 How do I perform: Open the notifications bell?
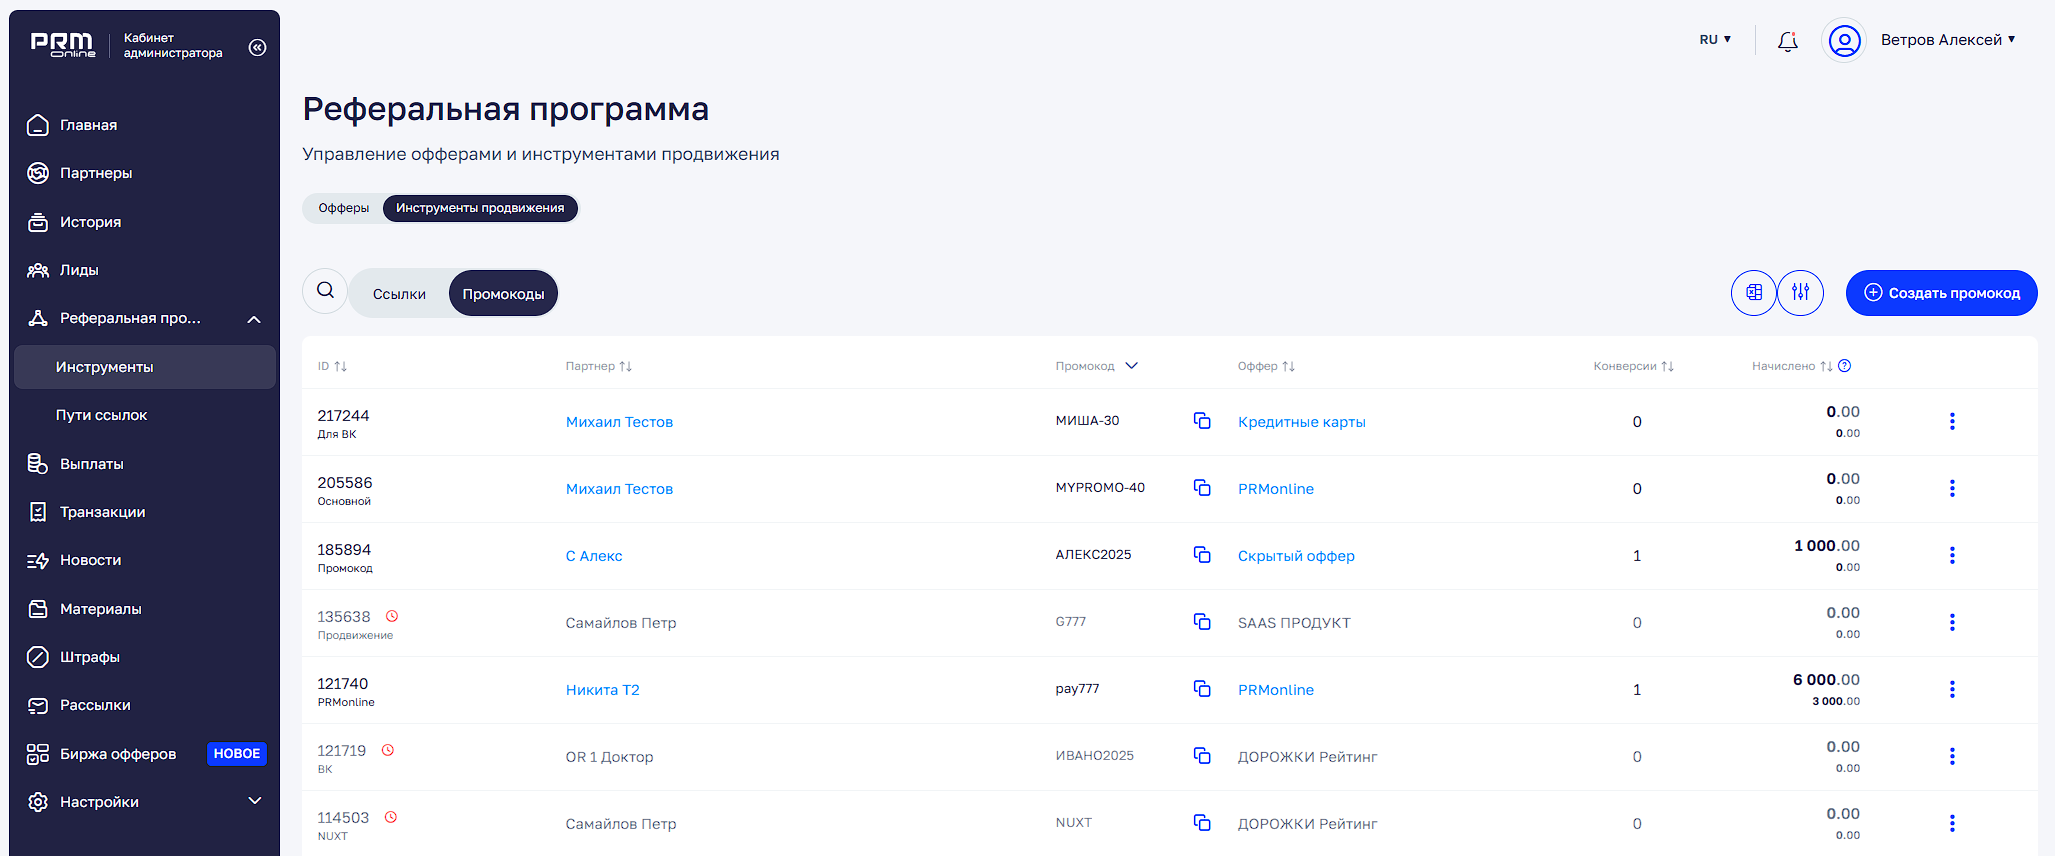(x=1787, y=41)
